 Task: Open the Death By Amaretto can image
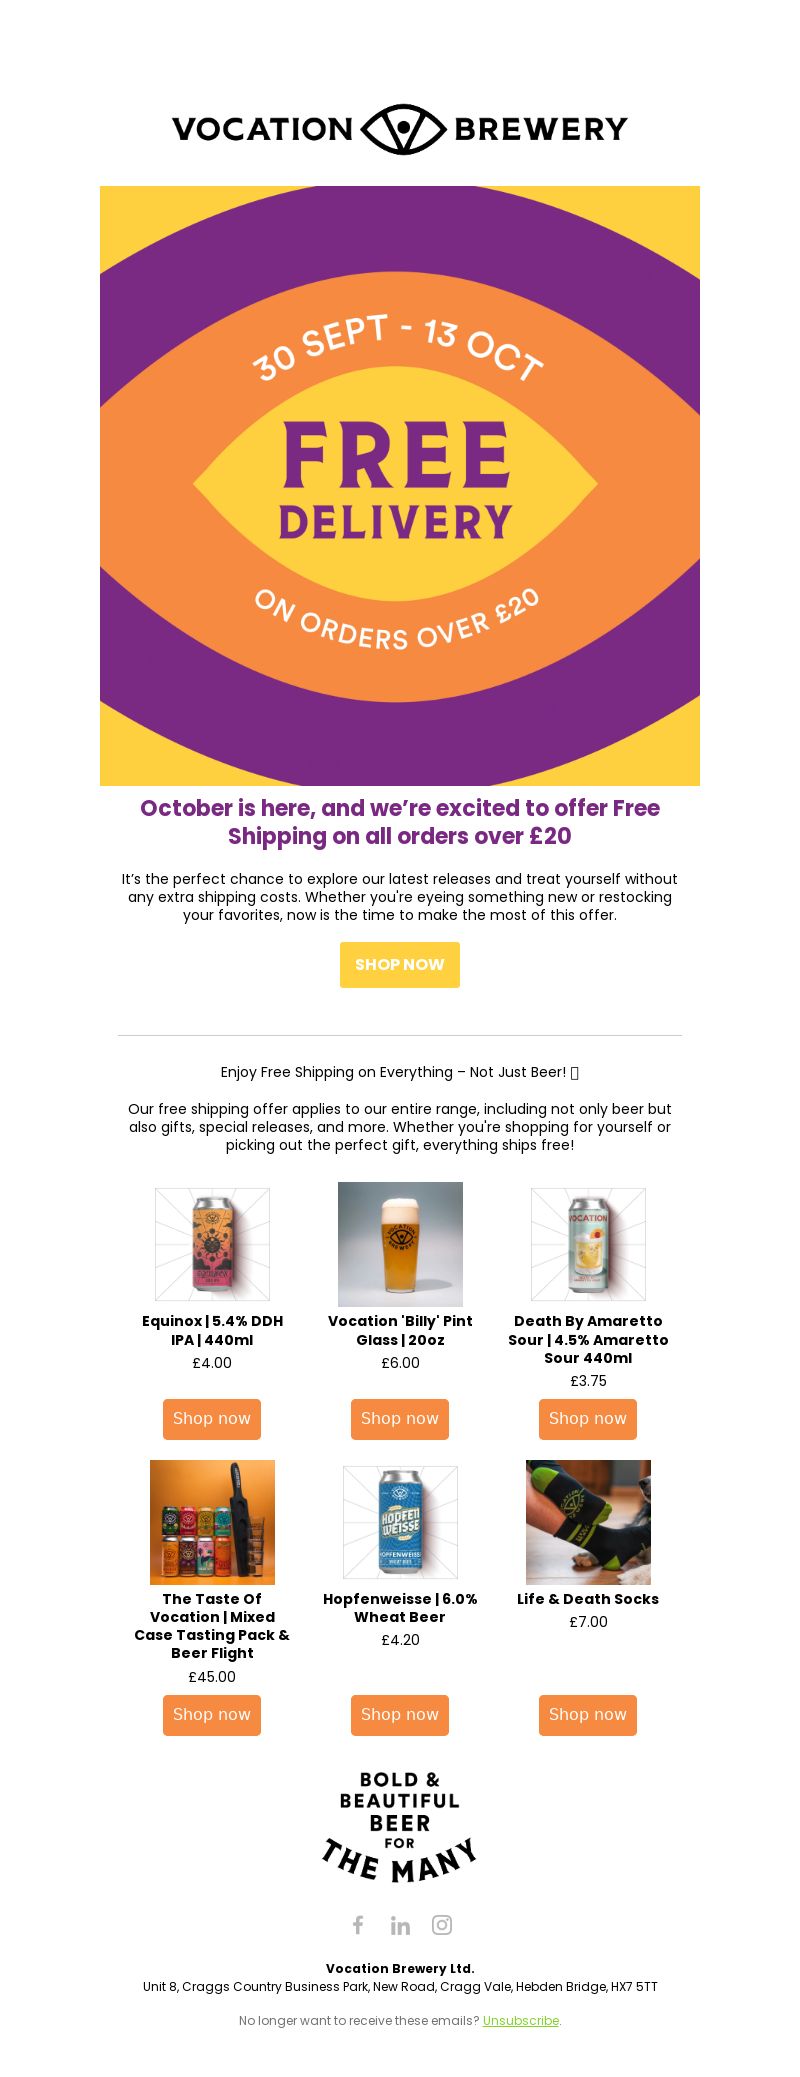click(x=588, y=1244)
